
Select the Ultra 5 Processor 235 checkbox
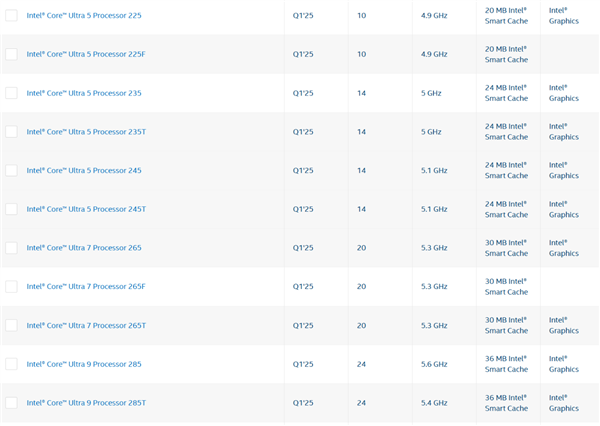(11, 93)
